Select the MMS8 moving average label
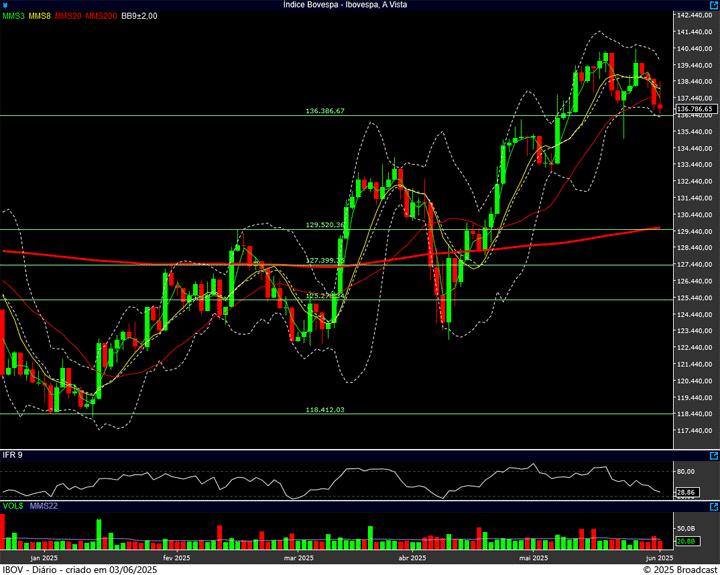 click(39, 16)
